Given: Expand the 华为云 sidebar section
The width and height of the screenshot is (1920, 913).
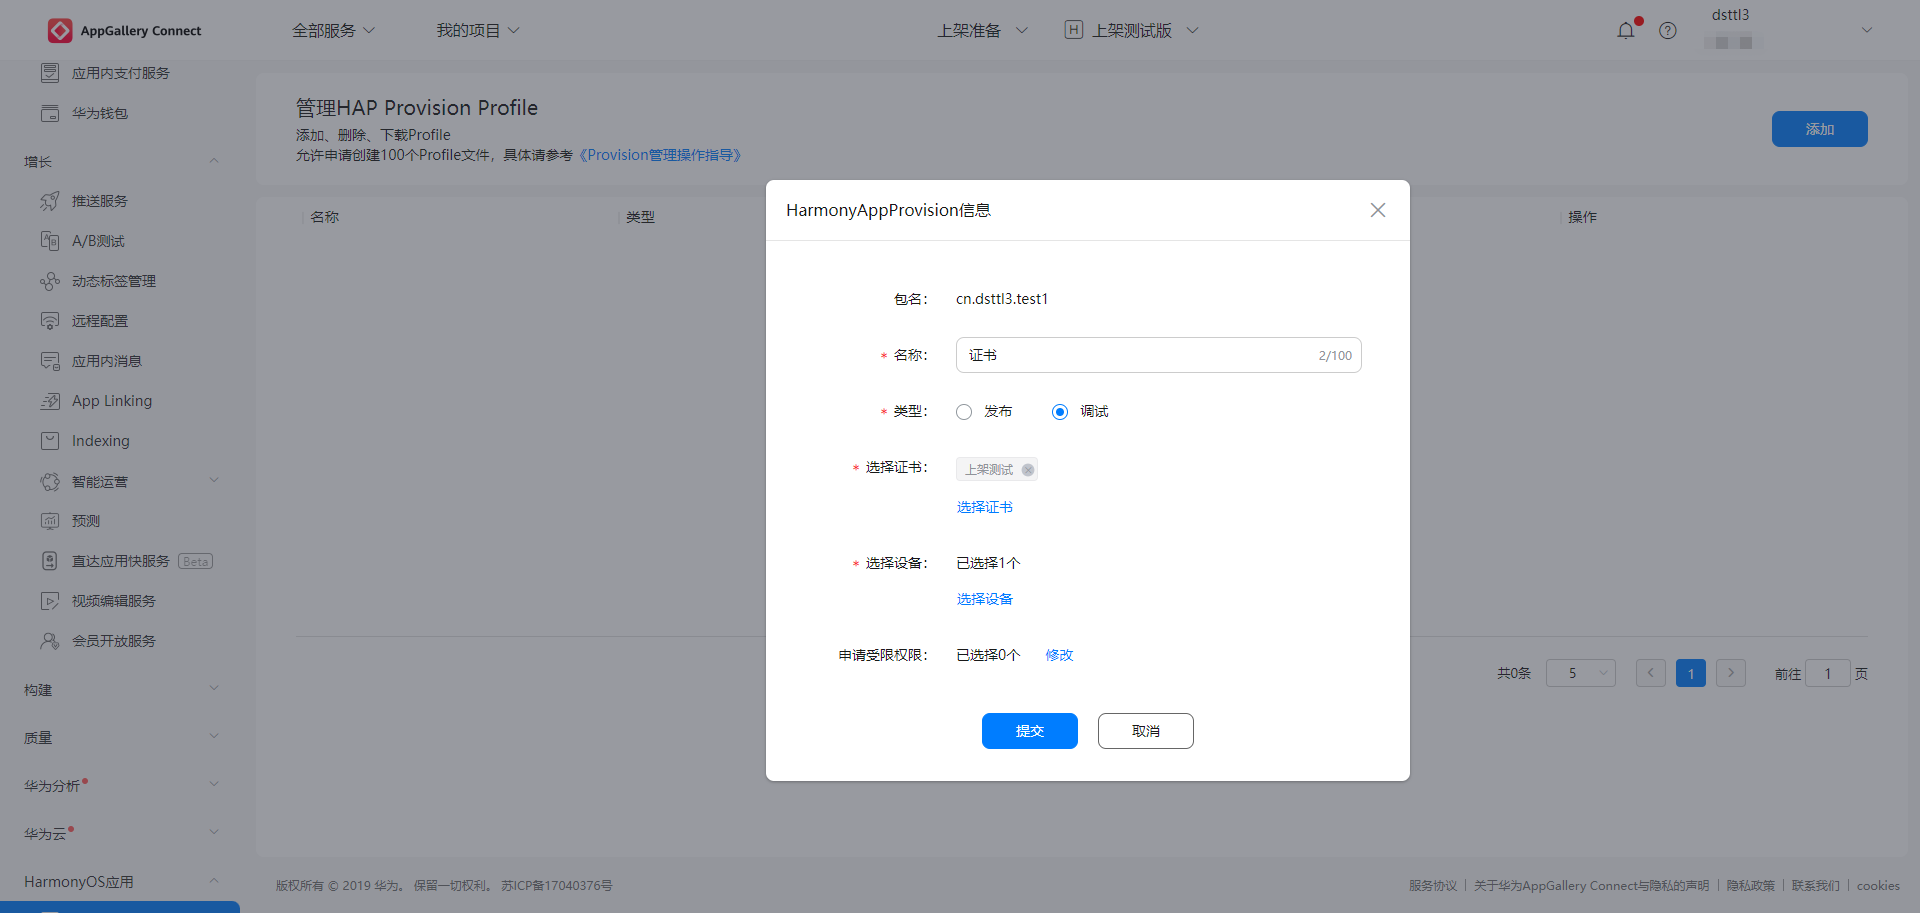Looking at the screenshot, I should coord(213,832).
